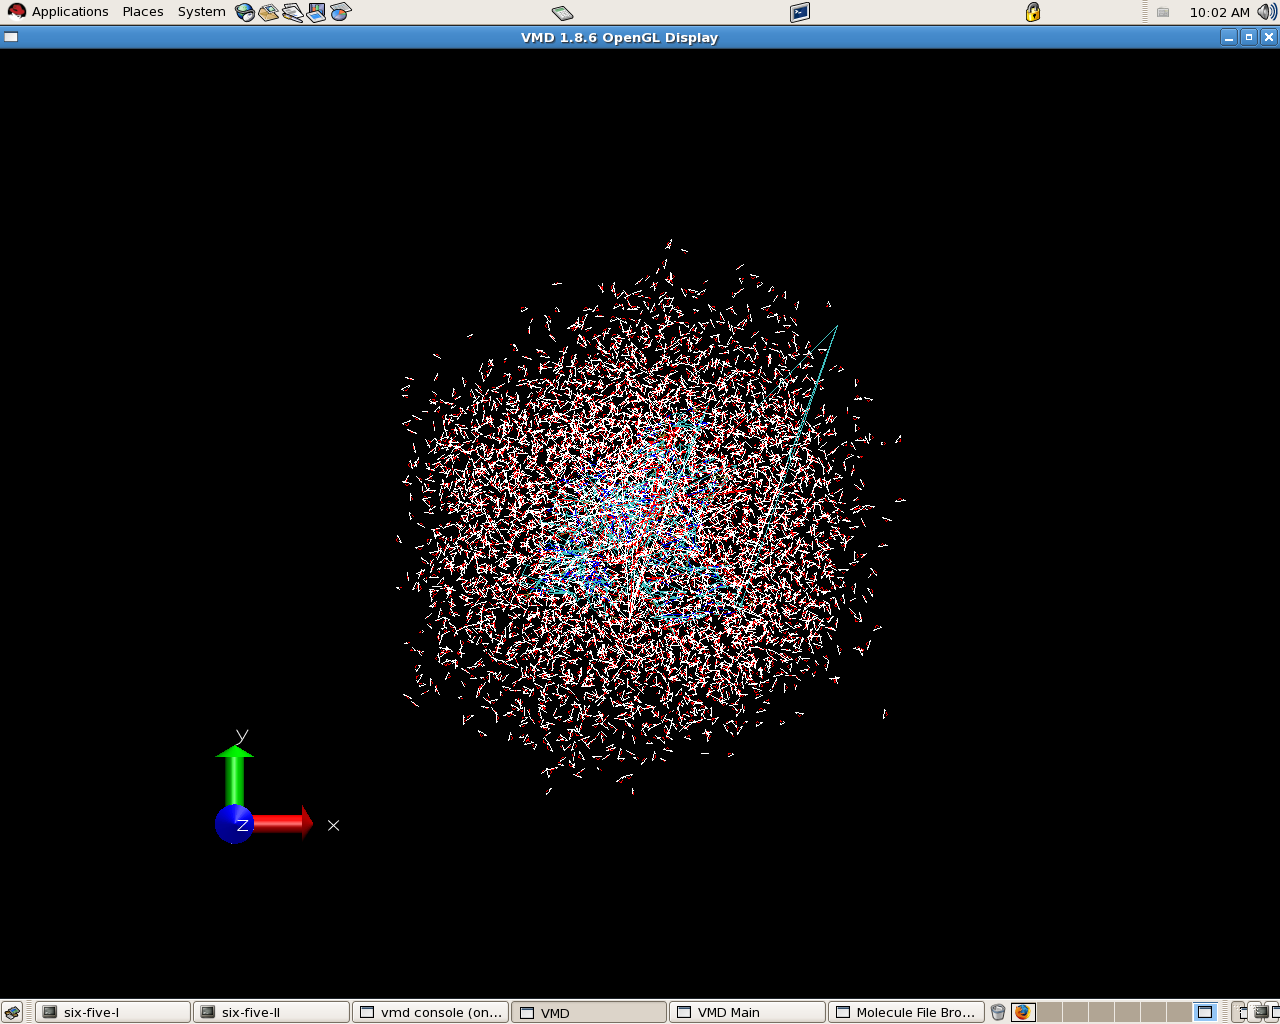Image resolution: width=1280 pixels, height=1024 pixels.
Task: Open the Places menu
Action: (x=143, y=12)
